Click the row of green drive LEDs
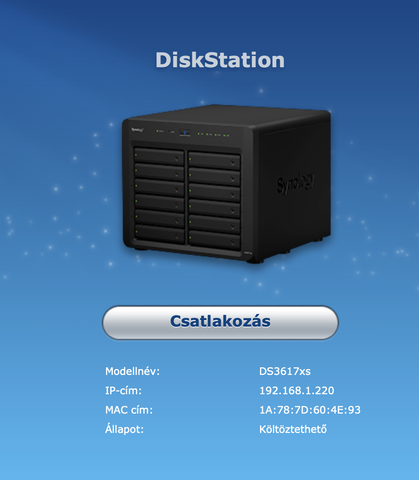 (213, 134)
